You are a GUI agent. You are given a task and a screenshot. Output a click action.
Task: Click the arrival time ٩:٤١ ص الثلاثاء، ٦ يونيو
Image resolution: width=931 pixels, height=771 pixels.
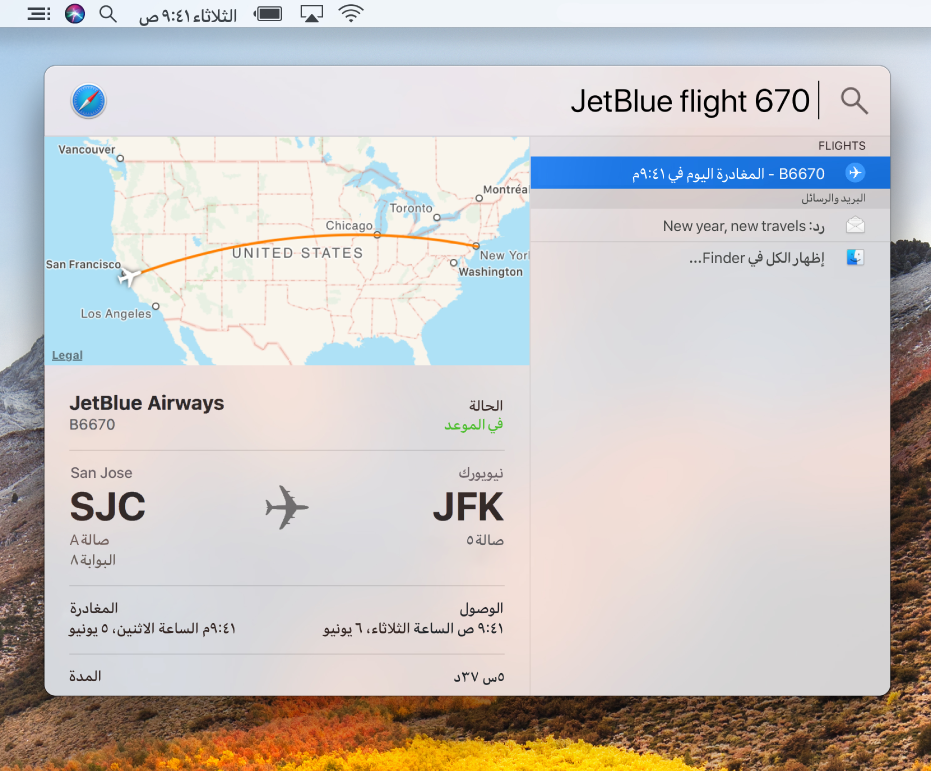coord(413,629)
